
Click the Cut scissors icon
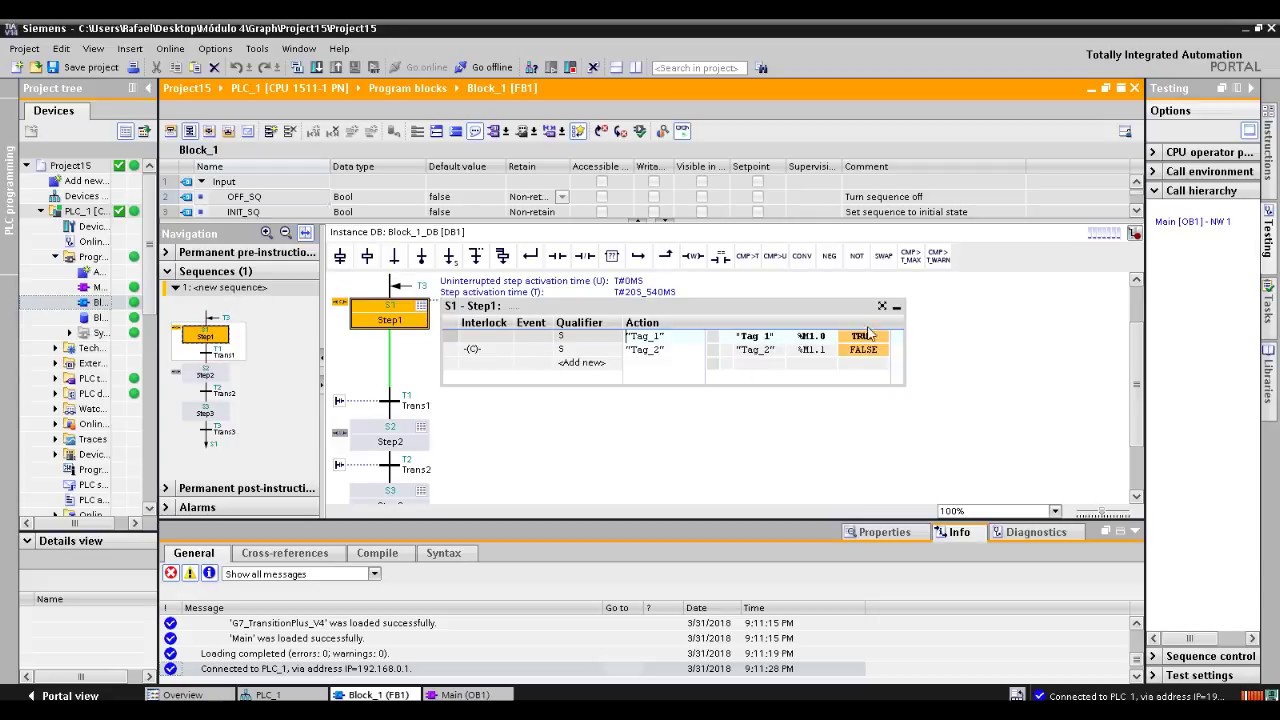(x=156, y=67)
